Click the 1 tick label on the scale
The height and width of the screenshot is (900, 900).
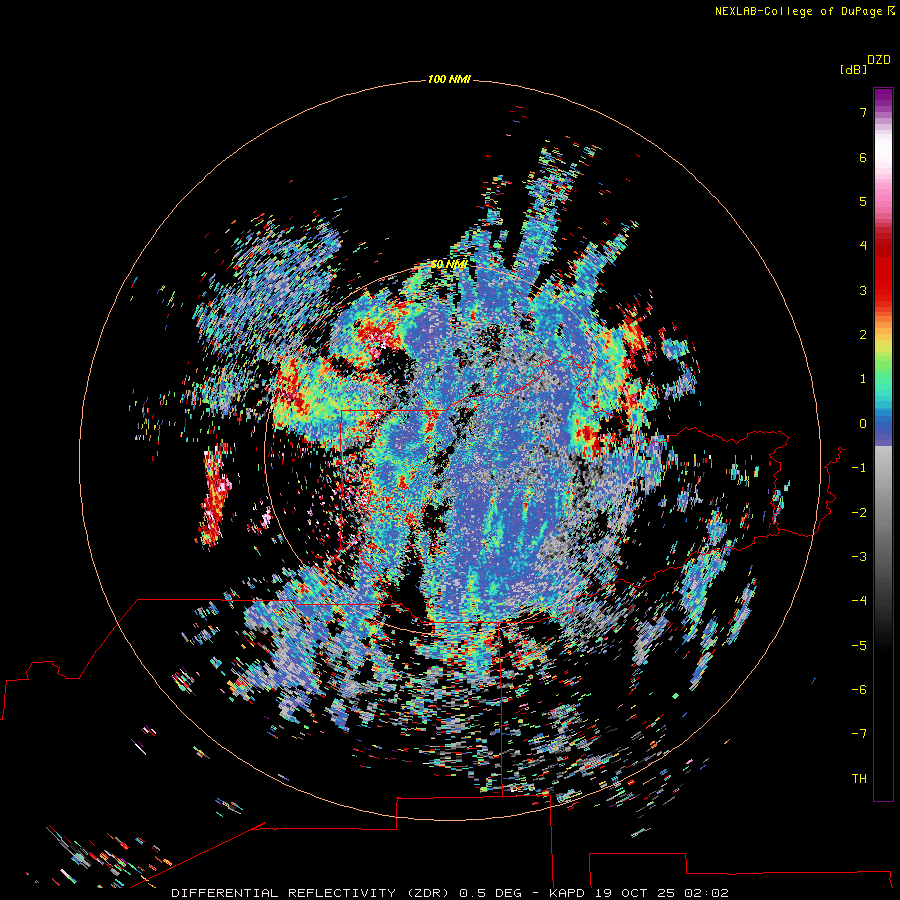click(863, 379)
